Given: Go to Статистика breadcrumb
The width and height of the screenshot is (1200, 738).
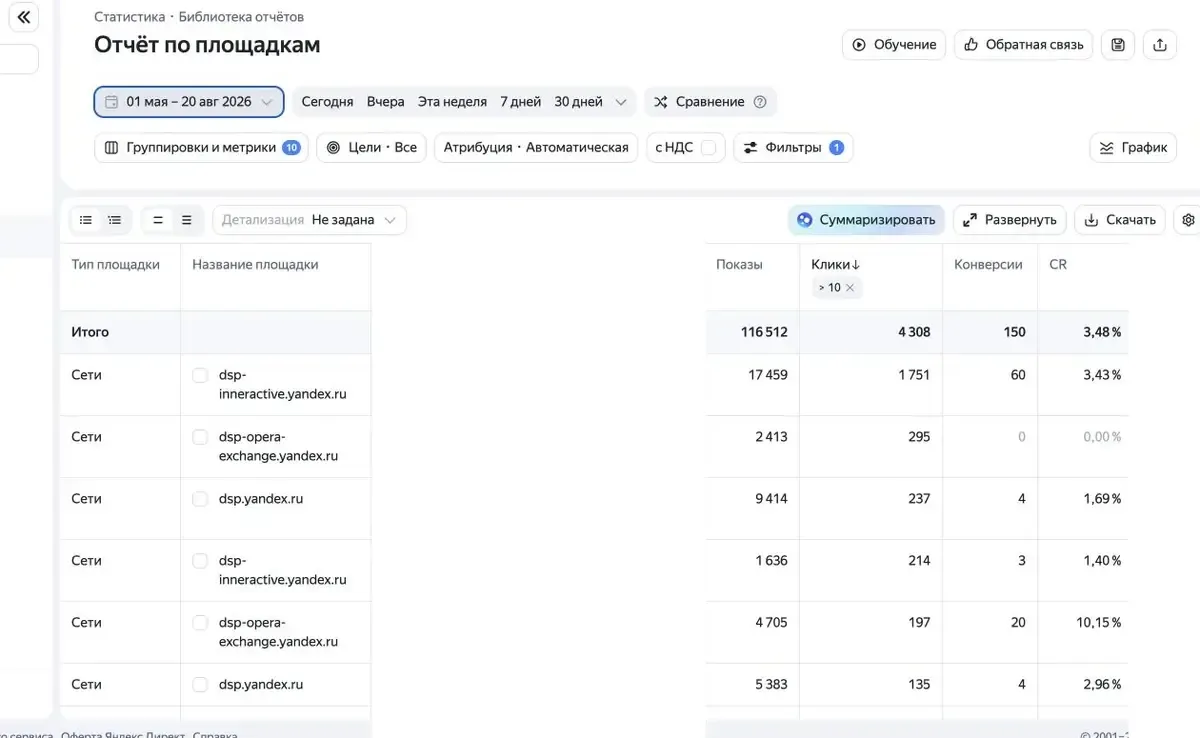Looking at the screenshot, I should (x=129, y=17).
